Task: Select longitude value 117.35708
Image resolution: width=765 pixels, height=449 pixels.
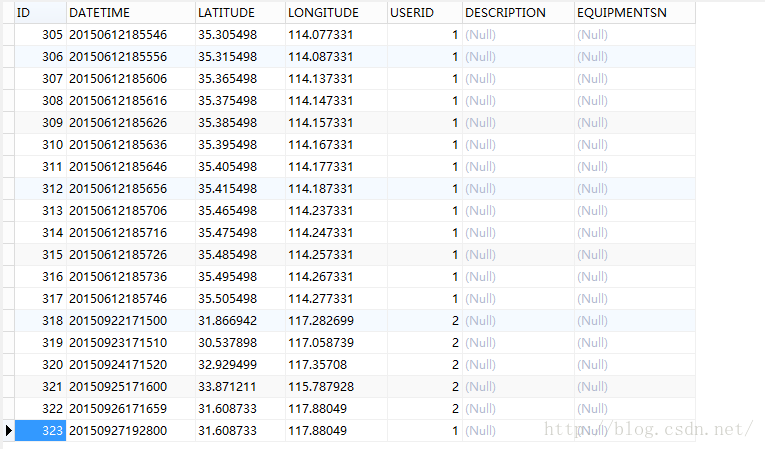Action: [x=336, y=364]
